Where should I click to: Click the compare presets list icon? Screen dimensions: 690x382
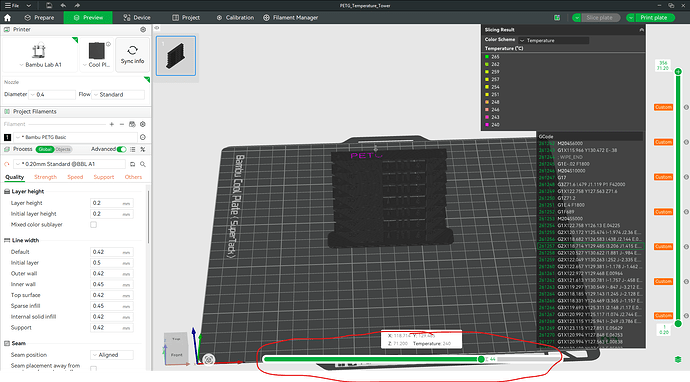click(x=133, y=149)
